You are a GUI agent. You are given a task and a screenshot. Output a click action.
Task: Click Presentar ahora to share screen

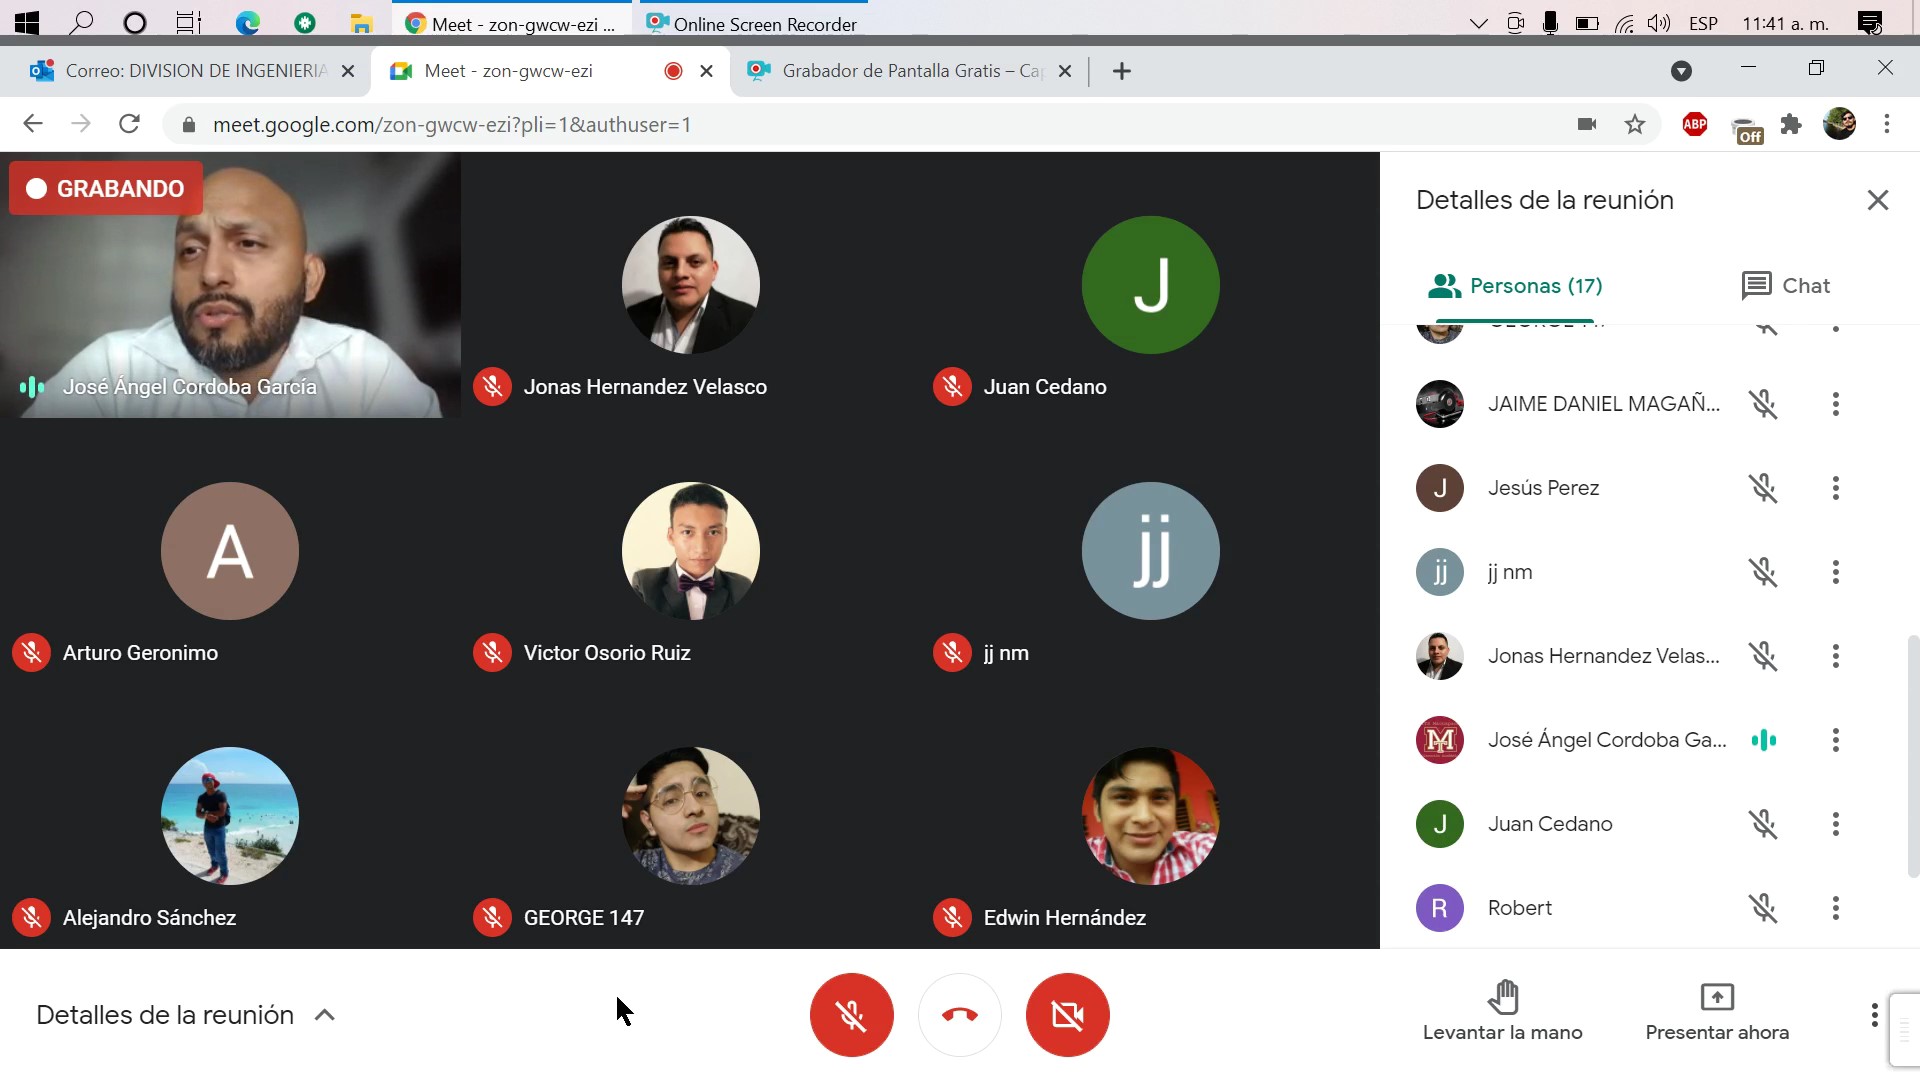(1717, 1012)
